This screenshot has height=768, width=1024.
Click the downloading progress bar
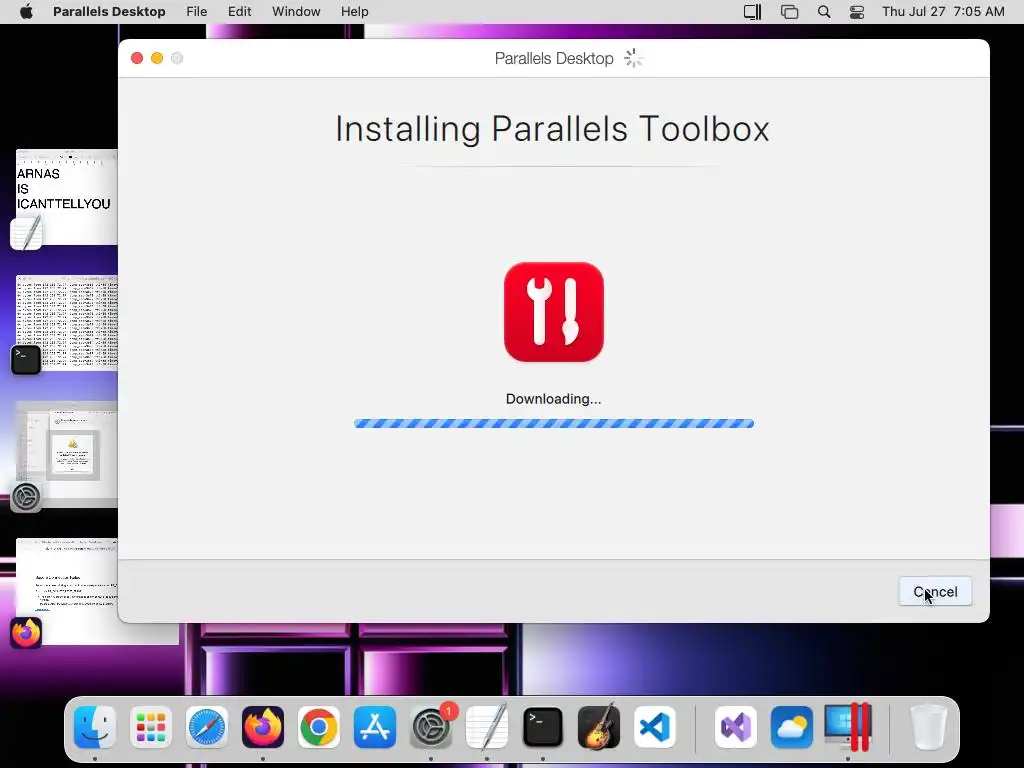tap(554, 424)
